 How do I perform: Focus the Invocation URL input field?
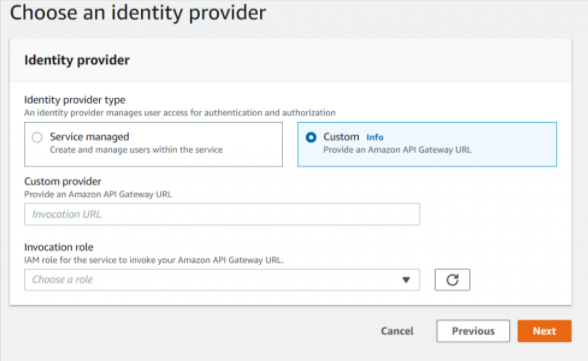click(x=222, y=214)
